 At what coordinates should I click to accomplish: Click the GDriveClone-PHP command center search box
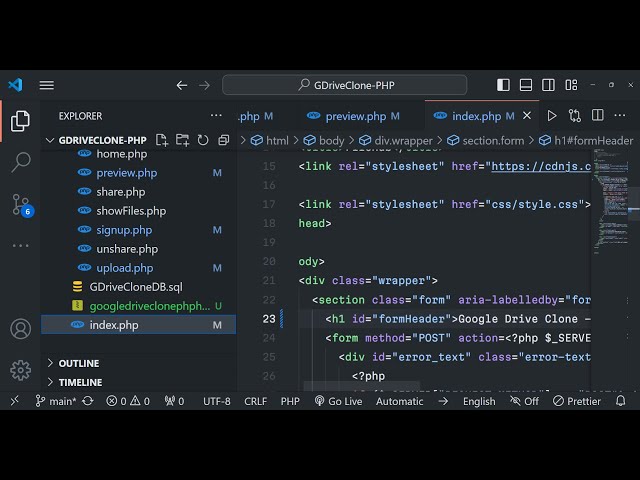(x=344, y=85)
